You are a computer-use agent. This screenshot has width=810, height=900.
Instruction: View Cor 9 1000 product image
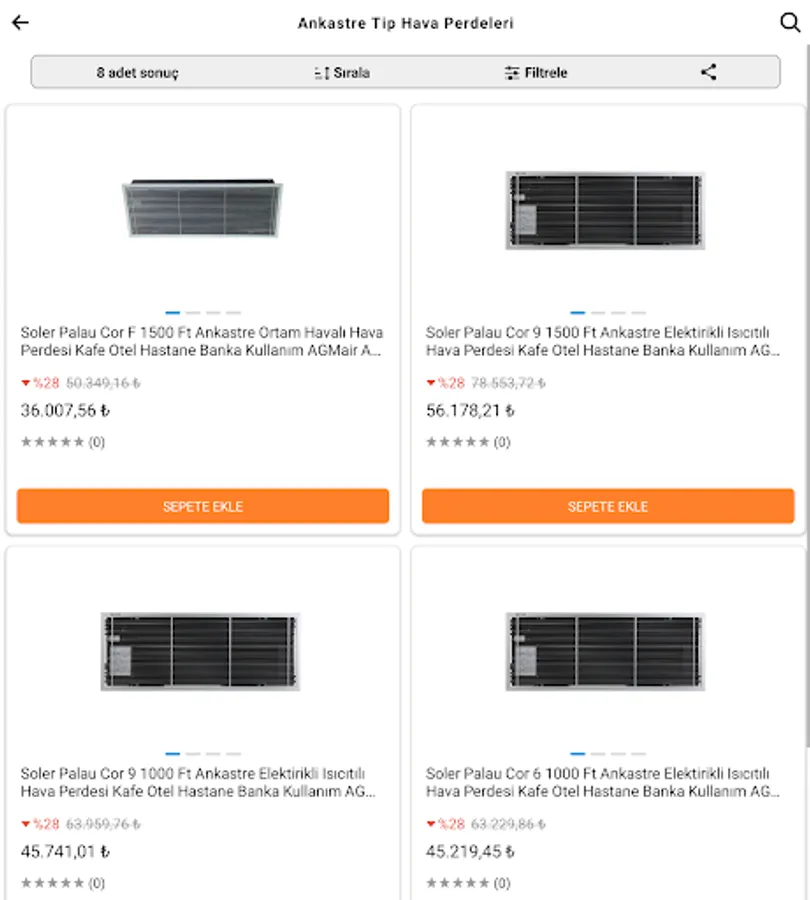pos(200,651)
